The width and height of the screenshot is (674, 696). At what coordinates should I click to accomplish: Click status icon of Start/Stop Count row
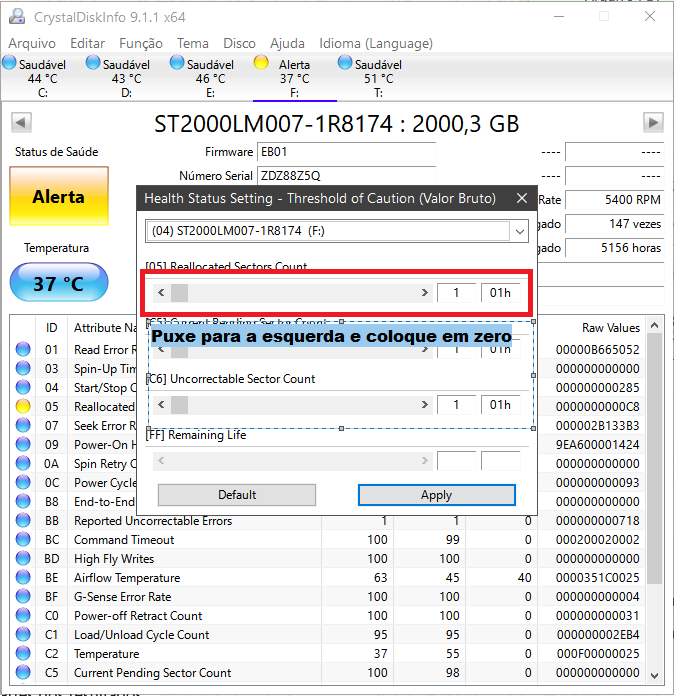click(23, 388)
